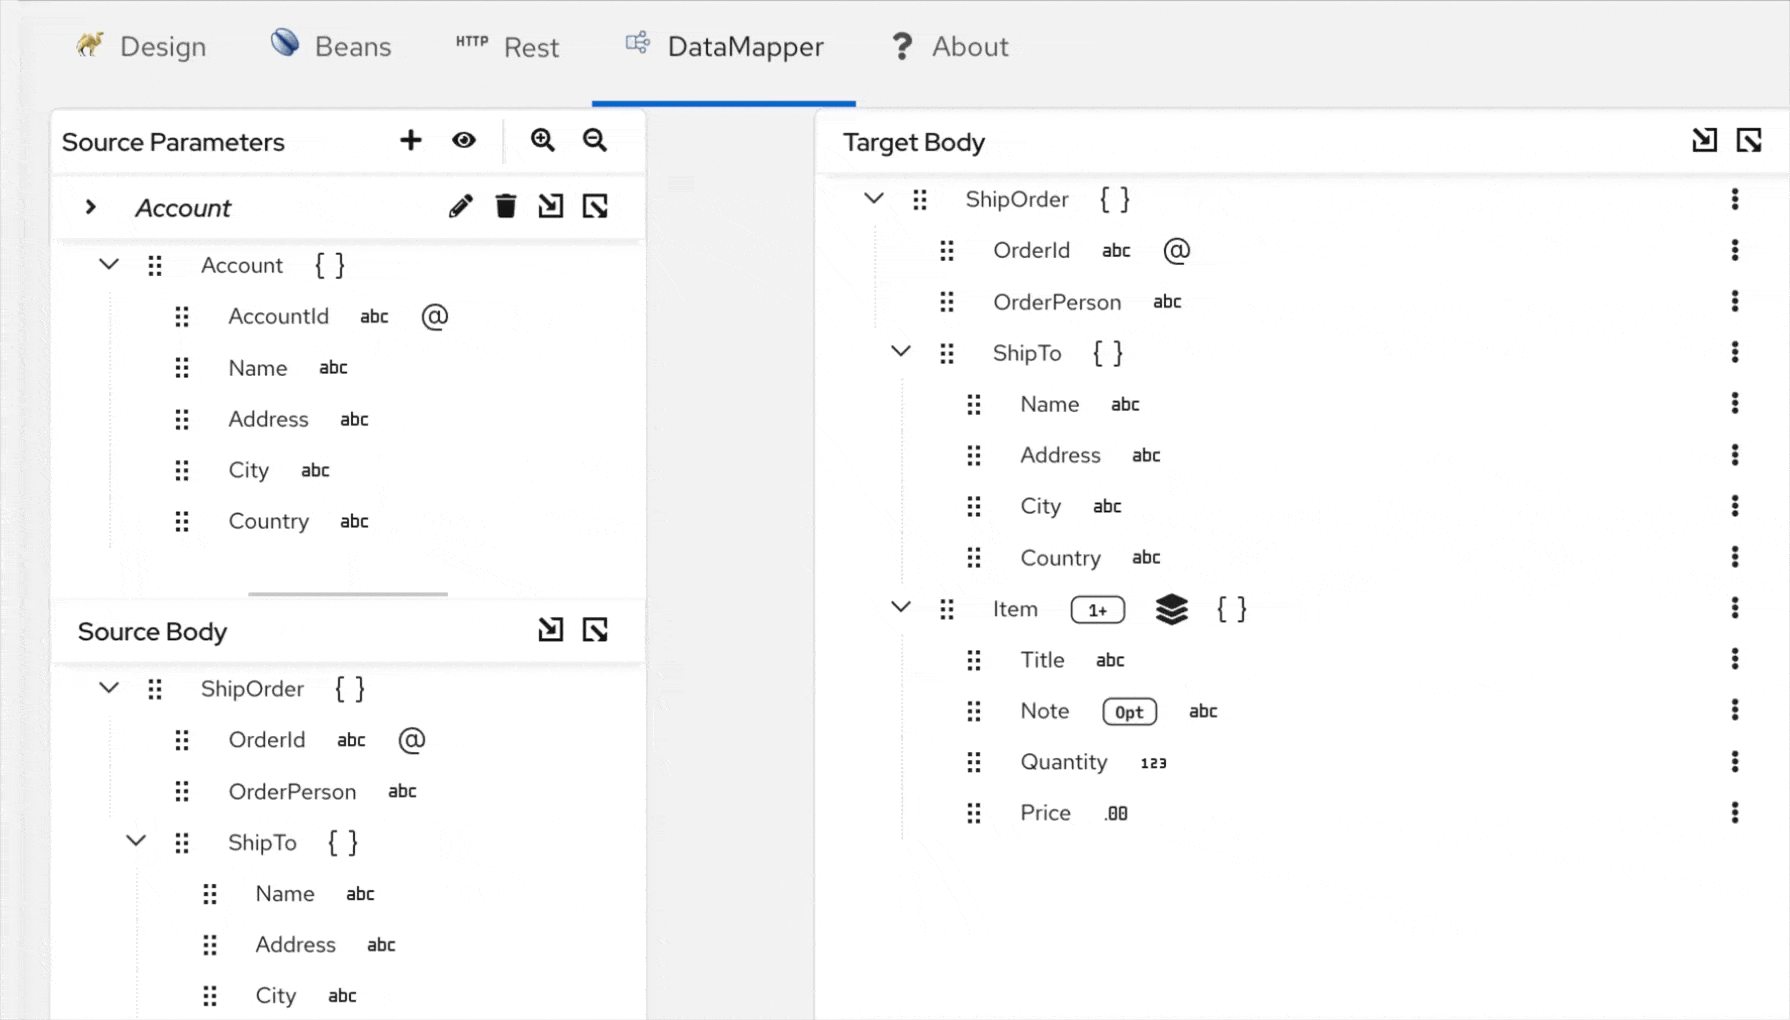Click the 1+ badge on Item
The width and height of the screenshot is (1790, 1020).
point(1097,610)
